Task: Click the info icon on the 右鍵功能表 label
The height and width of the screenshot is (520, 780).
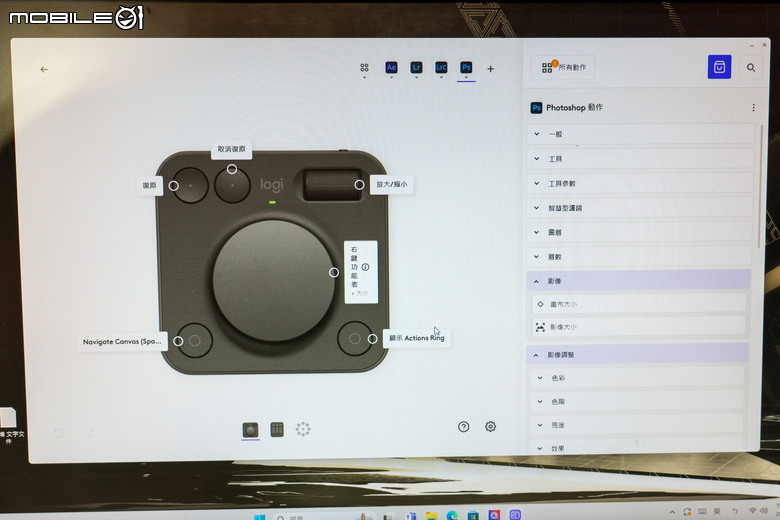Action: tap(366, 267)
